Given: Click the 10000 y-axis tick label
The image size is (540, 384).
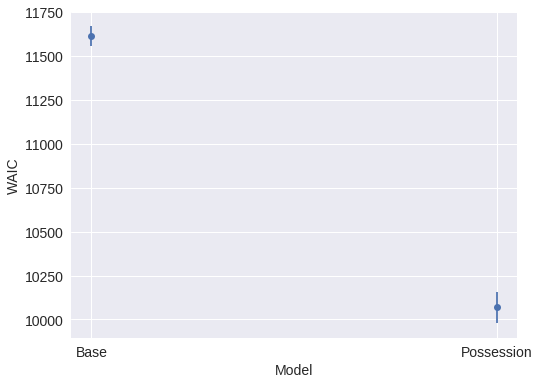Looking at the screenshot, I should [44, 321].
